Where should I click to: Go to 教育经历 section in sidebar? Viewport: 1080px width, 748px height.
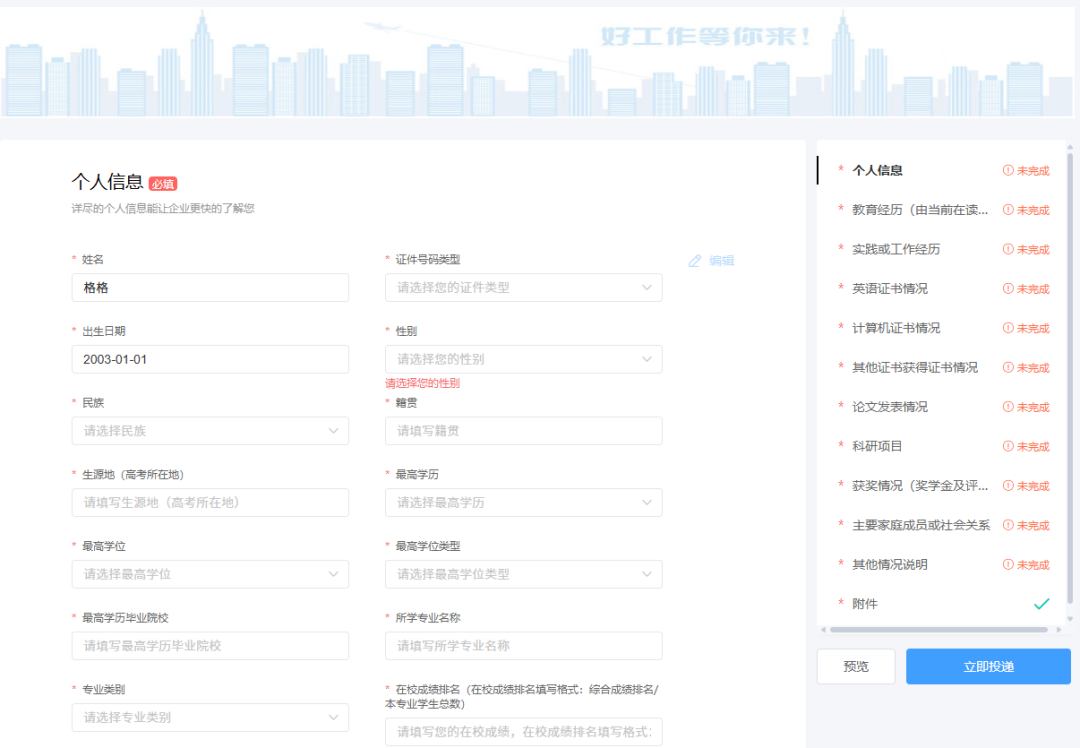coord(919,210)
